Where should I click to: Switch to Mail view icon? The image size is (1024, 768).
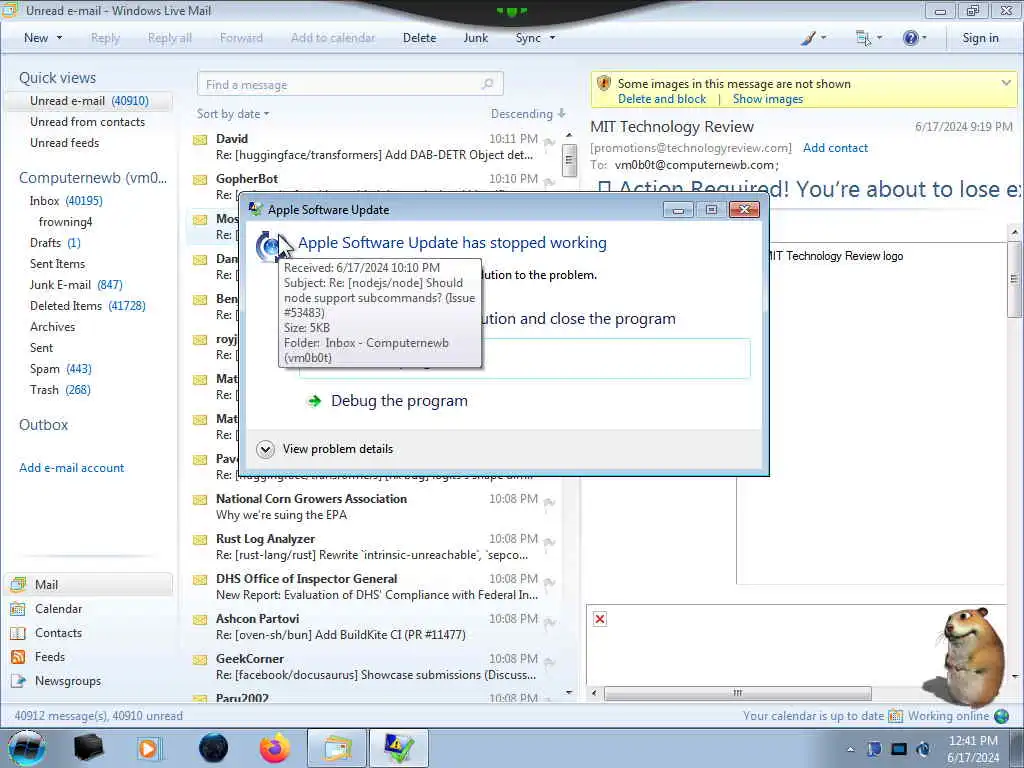coord(18,584)
